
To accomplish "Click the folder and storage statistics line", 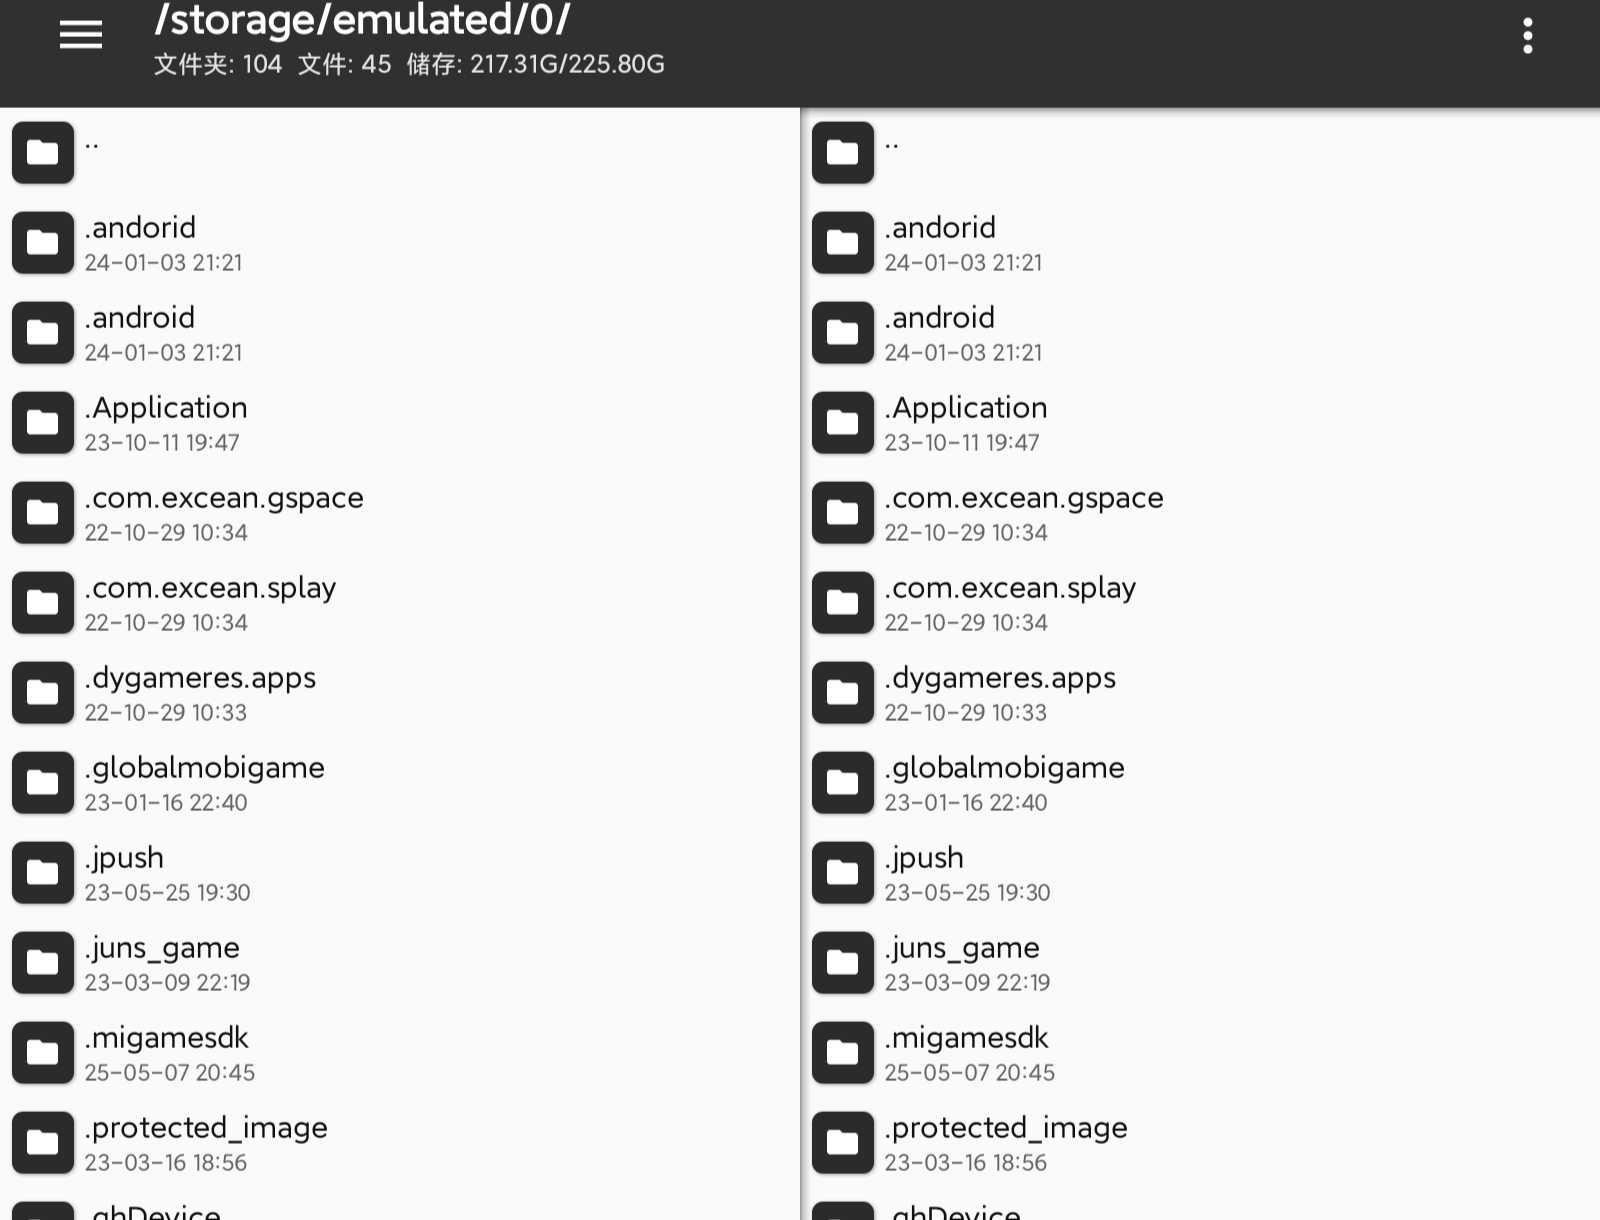I will 409,65.
